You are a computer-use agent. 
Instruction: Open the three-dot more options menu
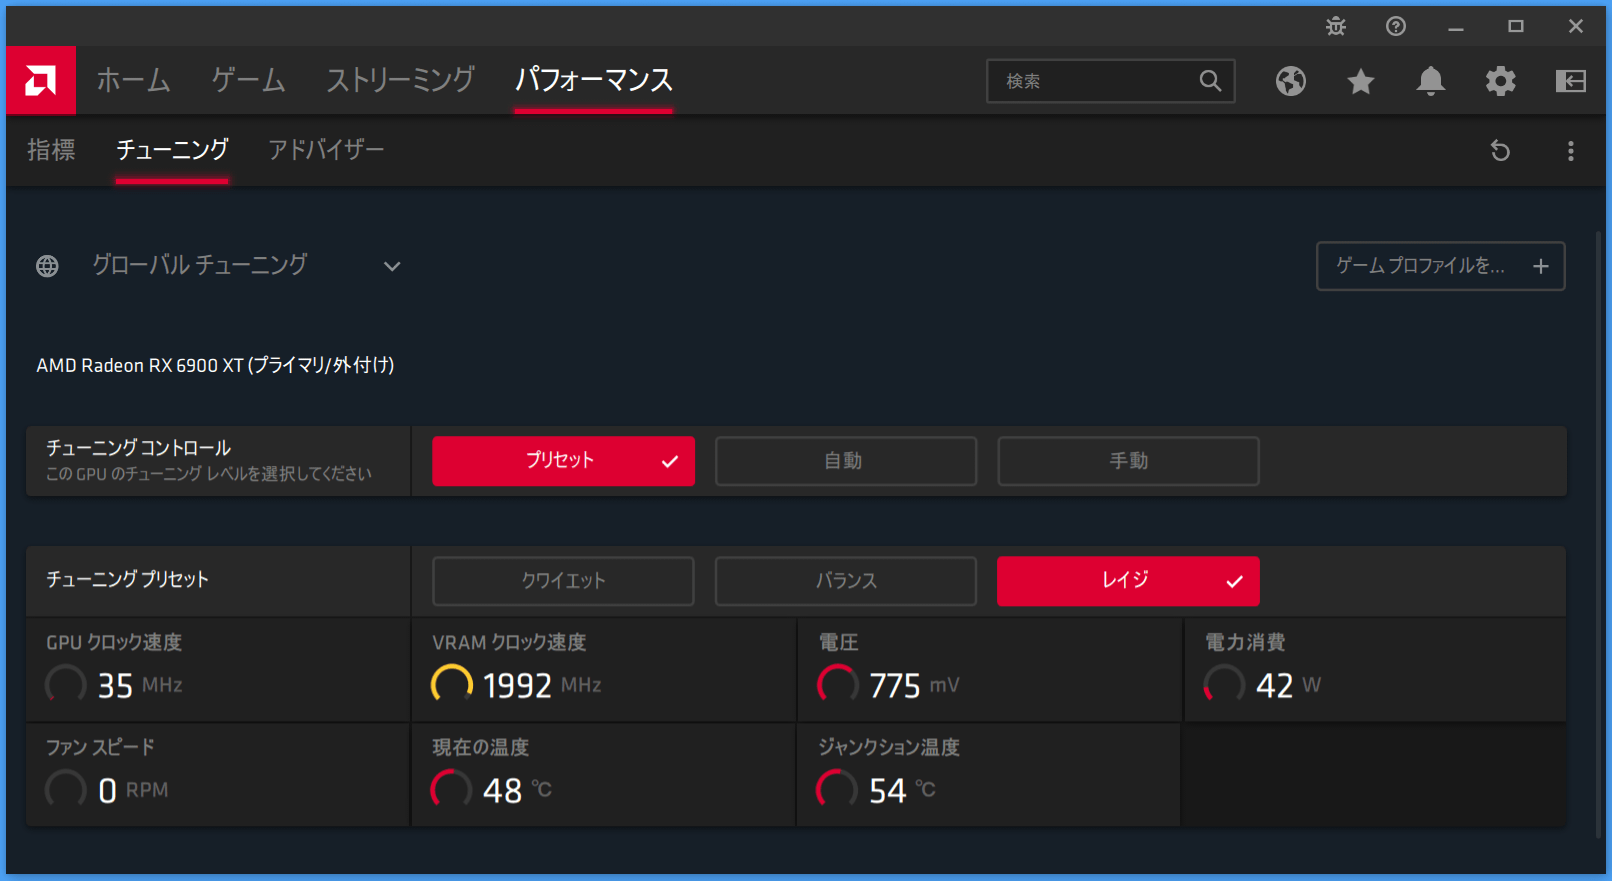point(1571,151)
